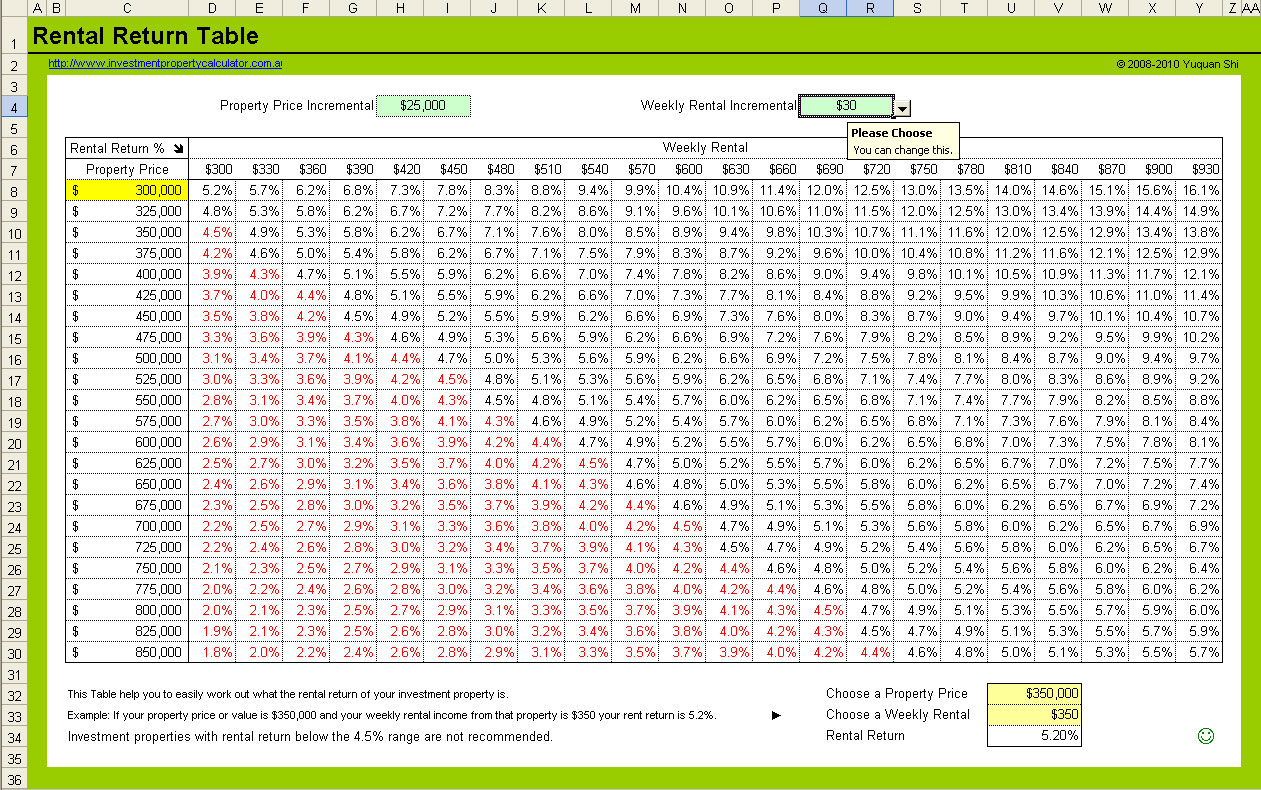Screen dimensions: 1261x790
Task: Click the 16.1% cell in the 300,000 row
Action: [1199, 190]
